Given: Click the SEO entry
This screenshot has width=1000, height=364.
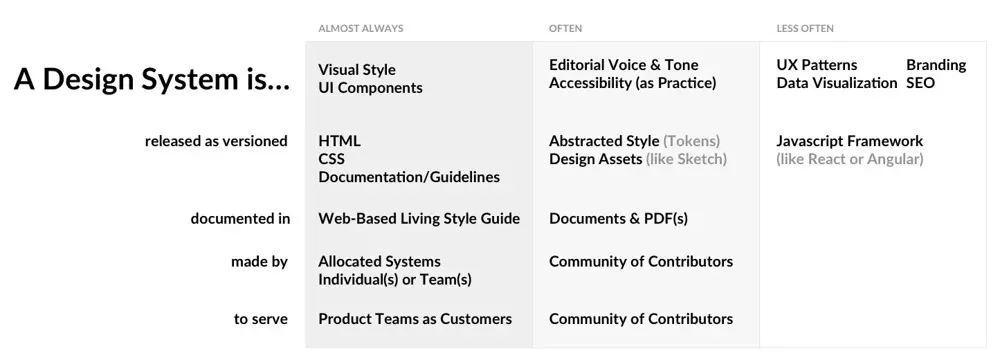Looking at the screenshot, I should pos(920,83).
